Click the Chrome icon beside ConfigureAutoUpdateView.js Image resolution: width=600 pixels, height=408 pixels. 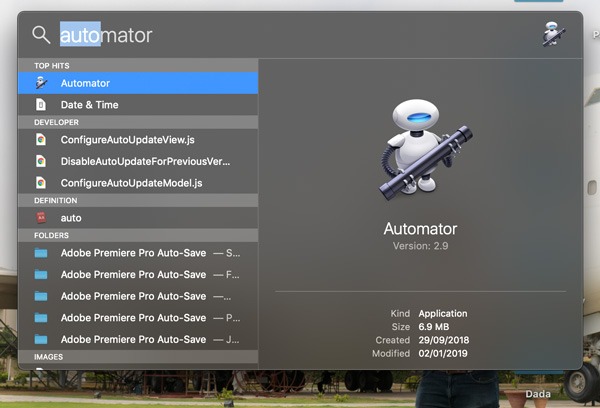41,140
